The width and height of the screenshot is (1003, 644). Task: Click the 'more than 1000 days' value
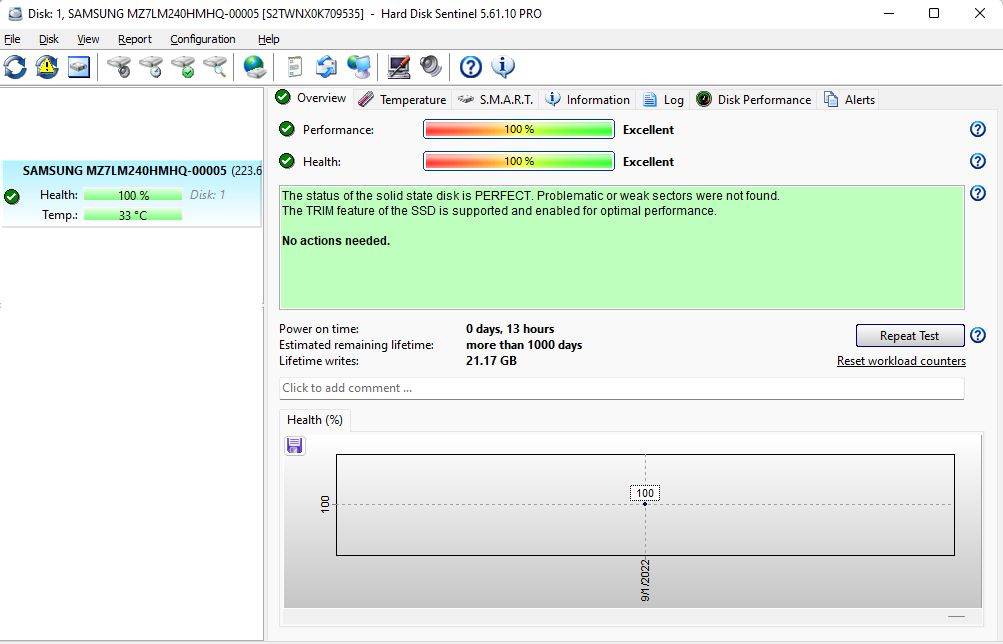point(524,345)
